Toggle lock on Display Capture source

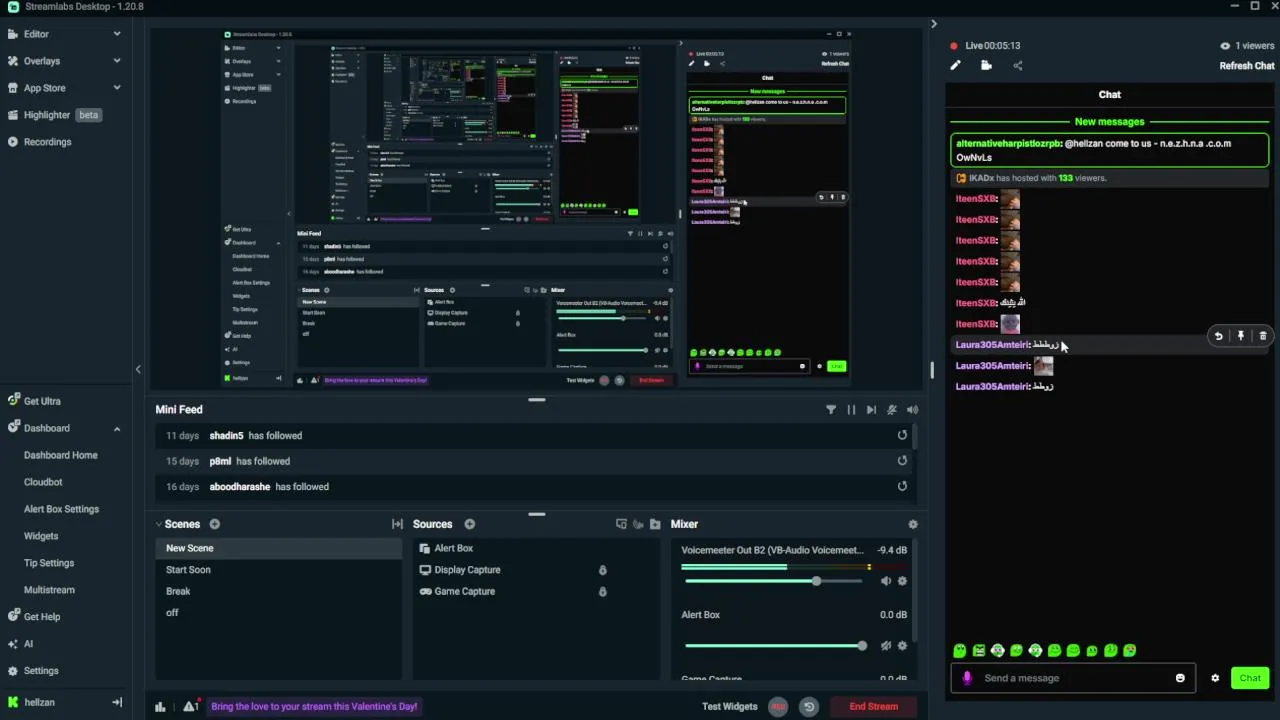602,570
